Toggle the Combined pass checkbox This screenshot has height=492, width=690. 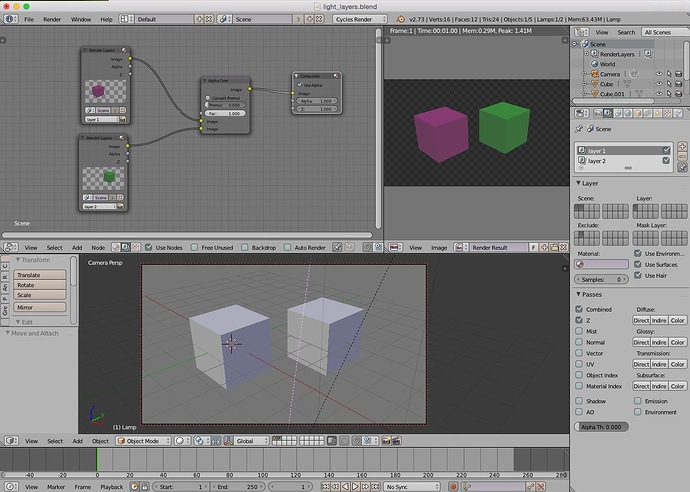click(x=579, y=309)
